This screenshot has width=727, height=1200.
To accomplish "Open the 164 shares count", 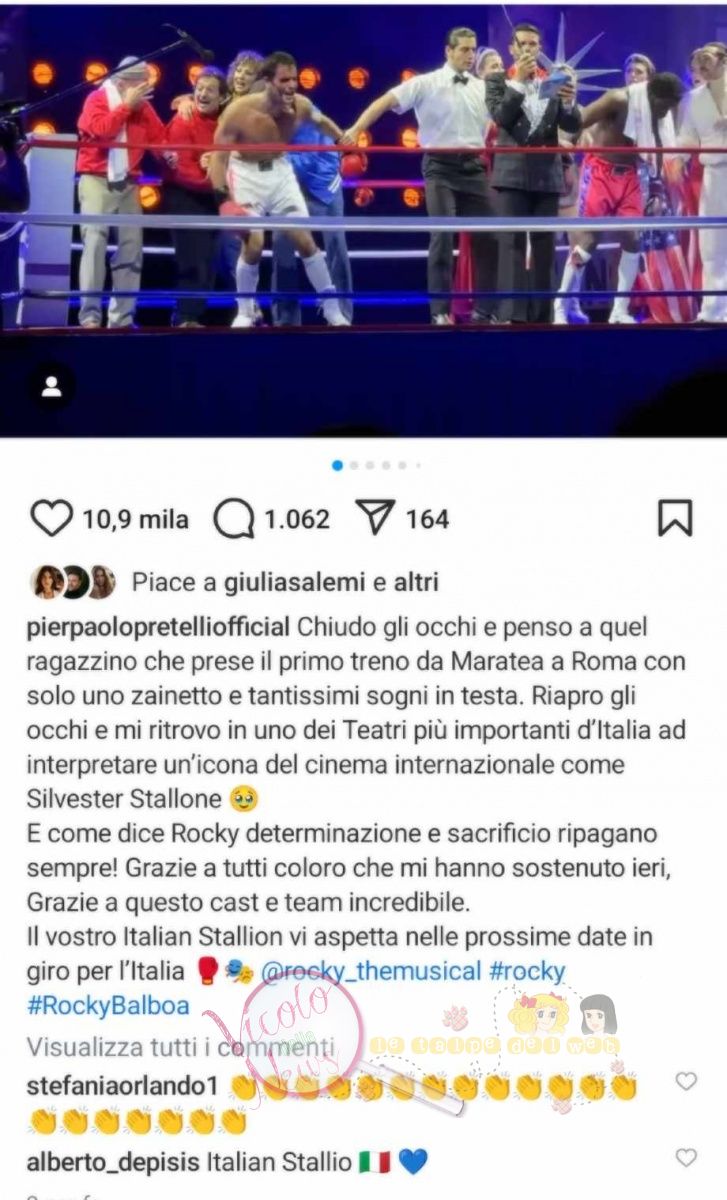I will pos(427,519).
